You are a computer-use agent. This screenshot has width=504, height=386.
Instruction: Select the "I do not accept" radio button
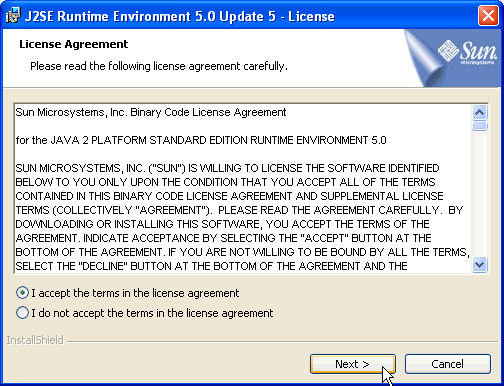click(x=22, y=313)
